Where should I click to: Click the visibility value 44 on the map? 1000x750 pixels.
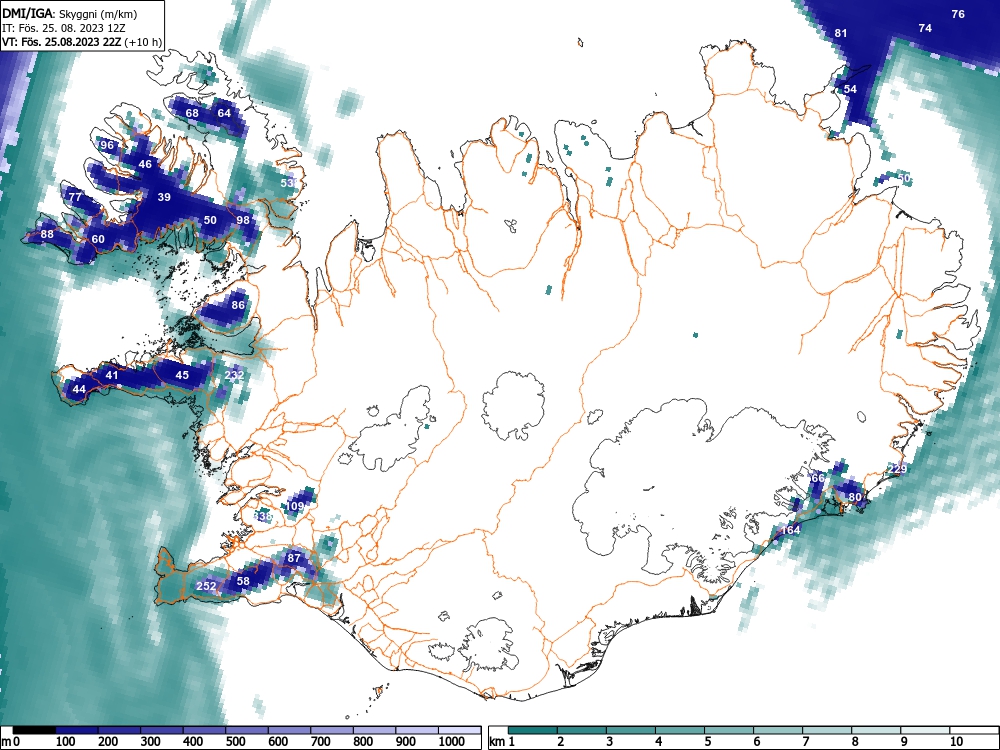79,389
